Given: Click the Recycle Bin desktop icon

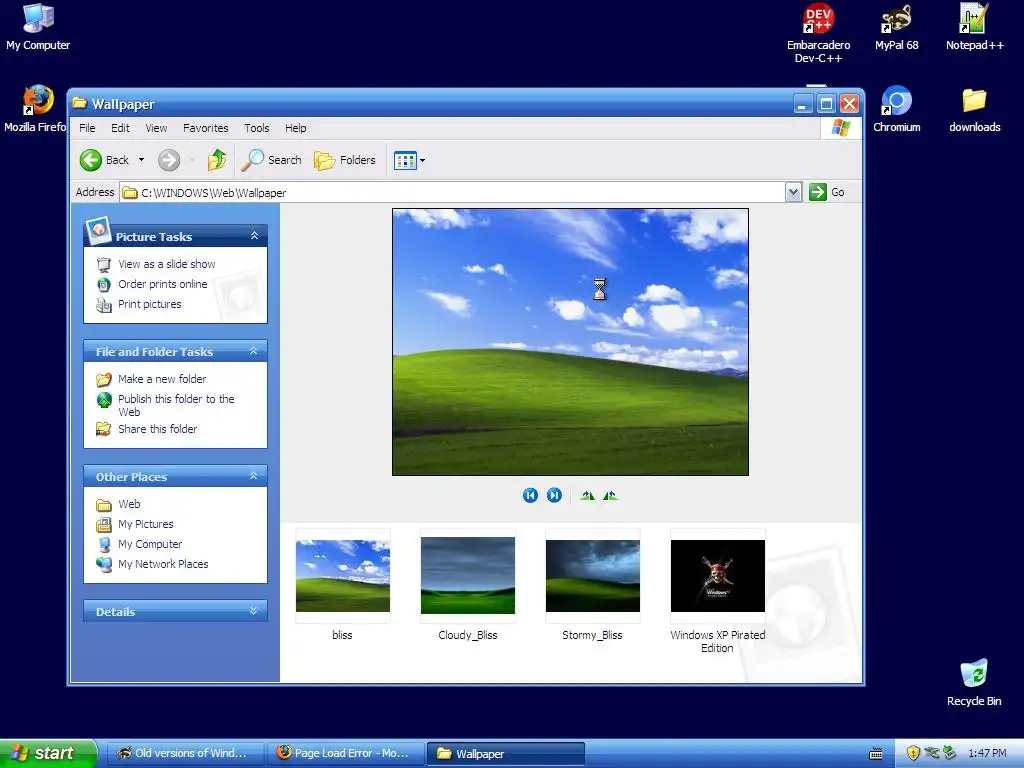Looking at the screenshot, I should click(x=974, y=683).
